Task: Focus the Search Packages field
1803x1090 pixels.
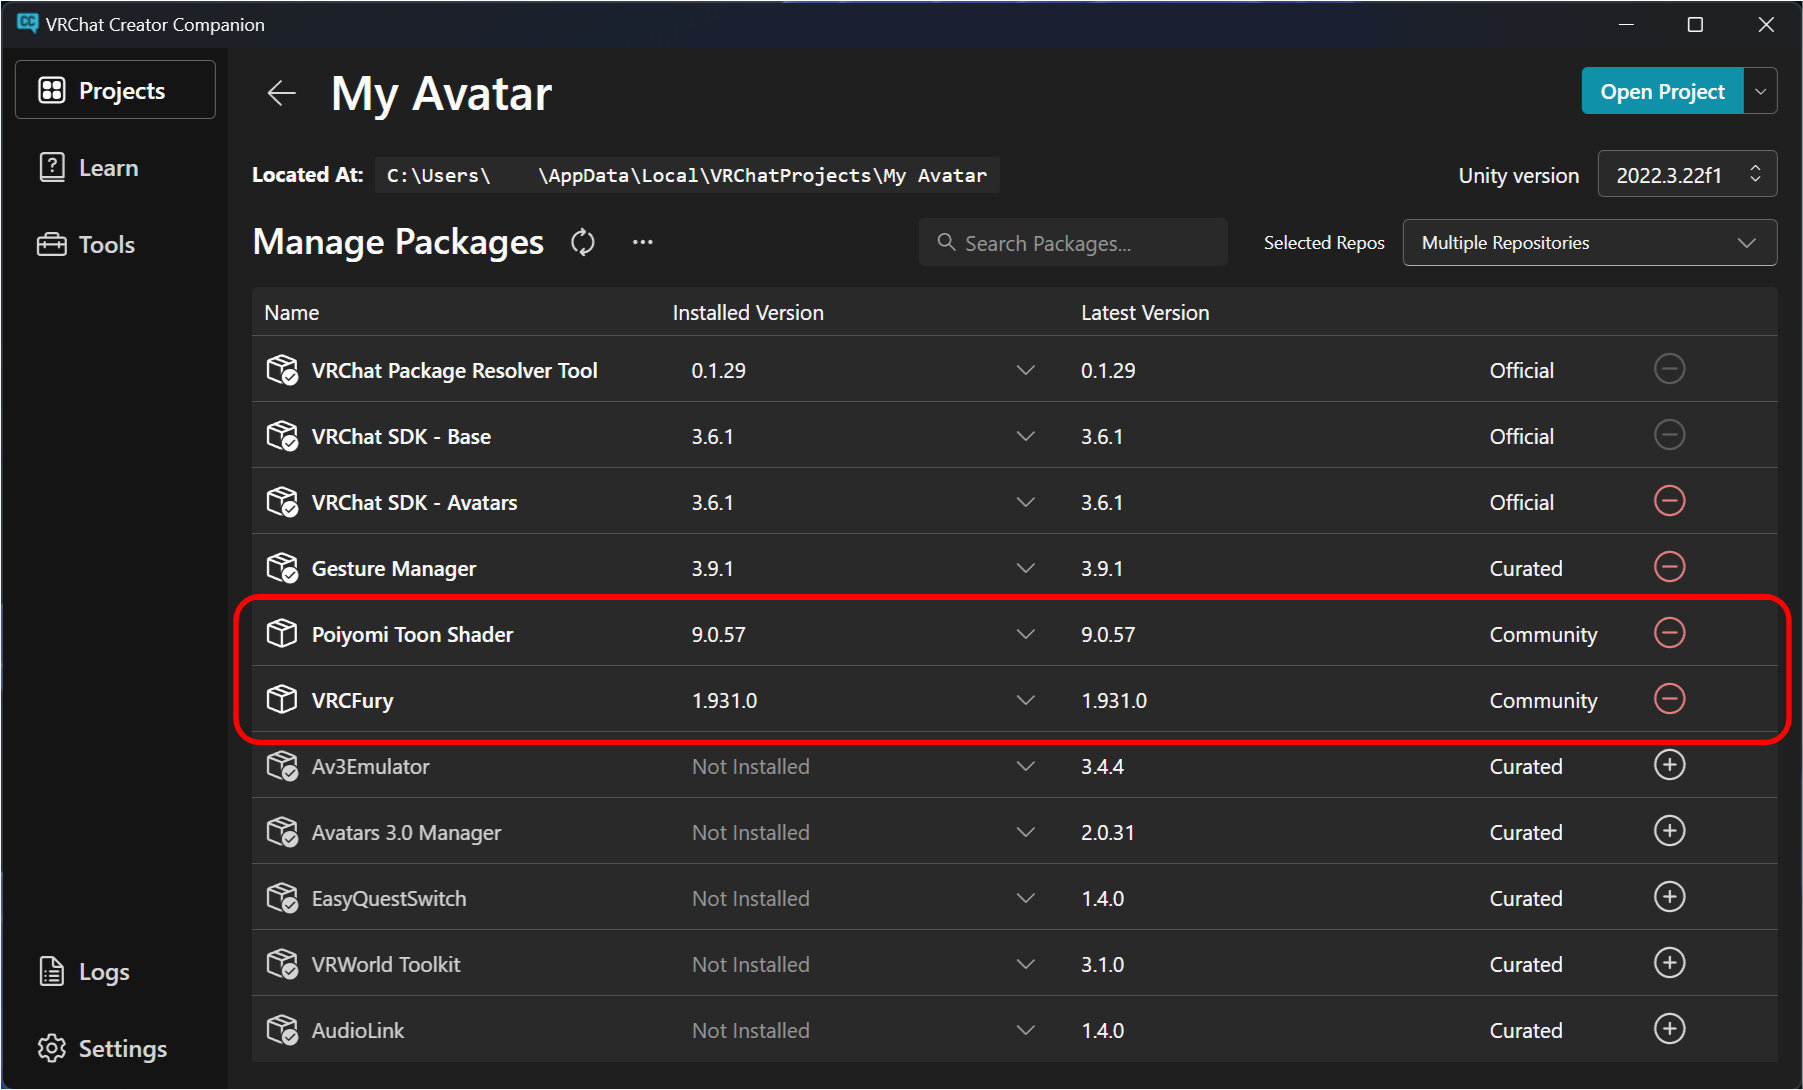Action: (1073, 243)
